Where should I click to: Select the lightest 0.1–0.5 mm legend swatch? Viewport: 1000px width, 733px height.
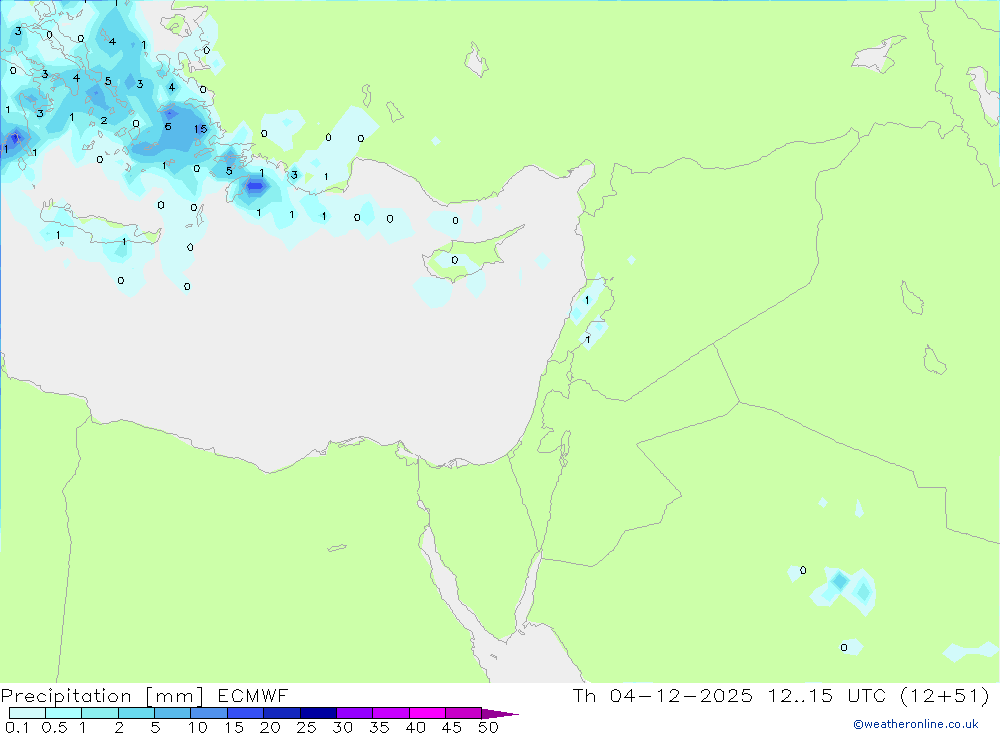pos(27,713)
